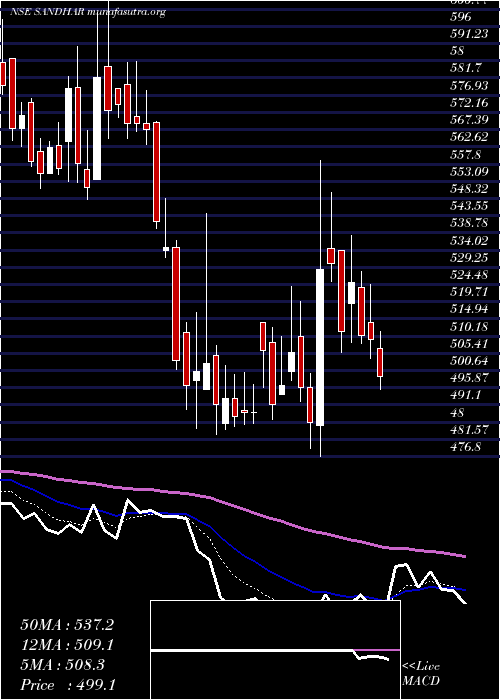
Task: Select the 12MA : 509.1 reading
Action: [67, 645]
